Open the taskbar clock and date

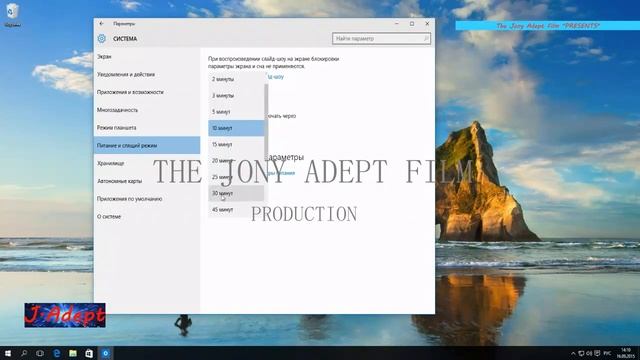click(625, 353)
